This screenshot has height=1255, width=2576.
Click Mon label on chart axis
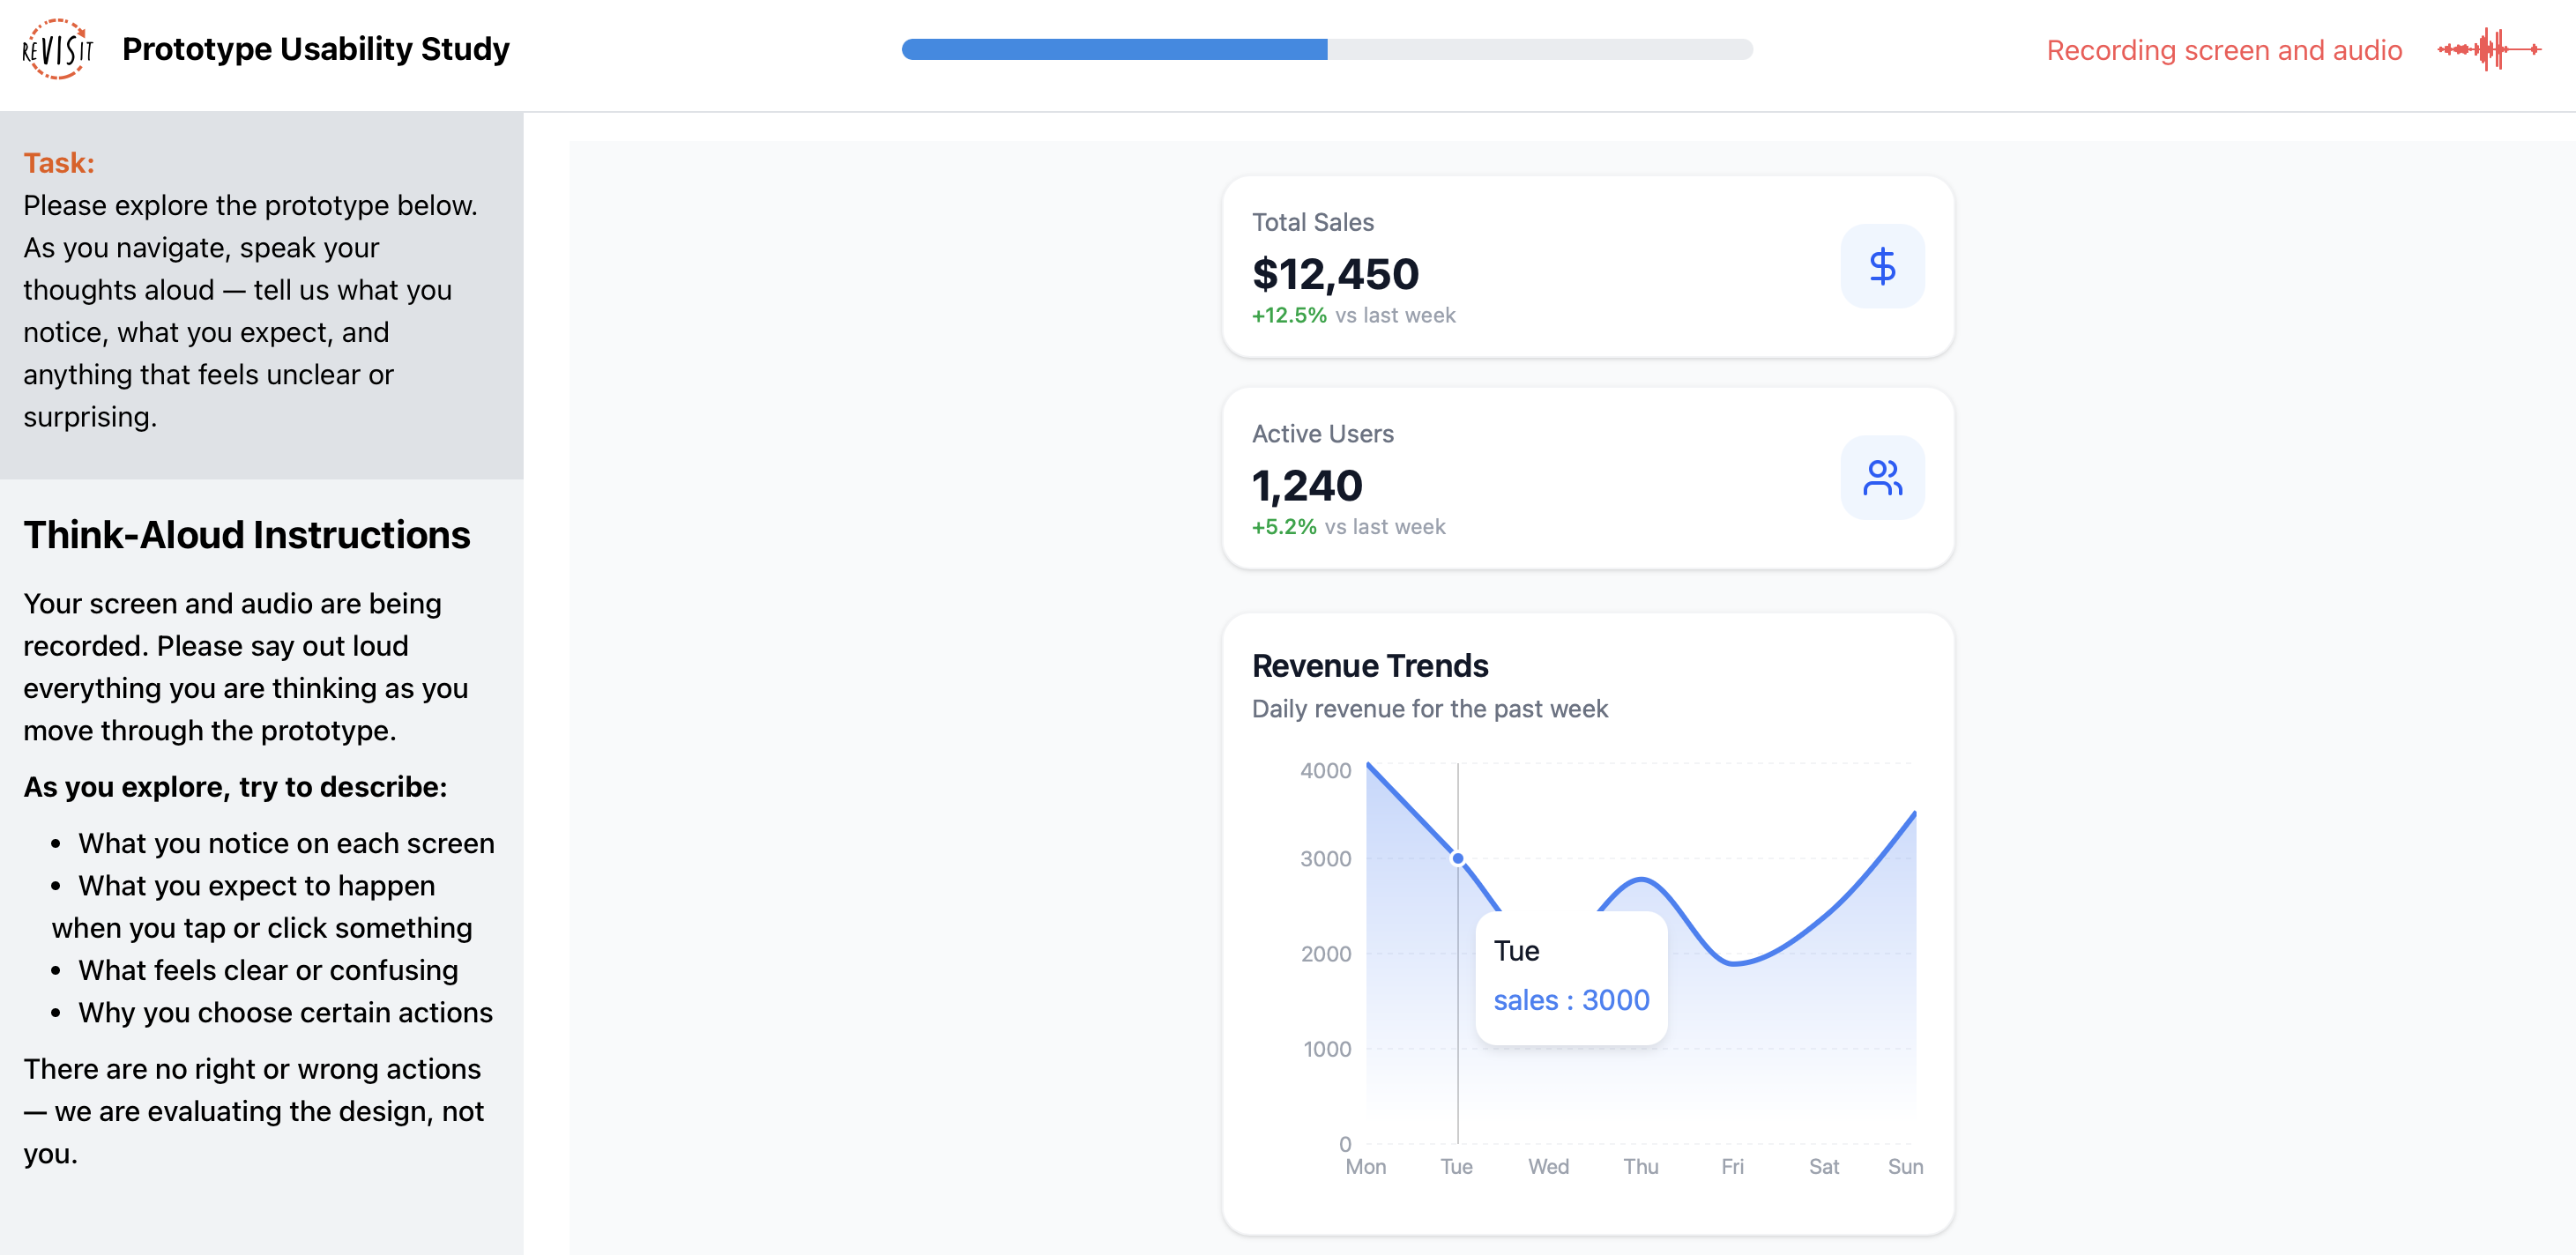pyautogui.click(x=1365, y=1166)
